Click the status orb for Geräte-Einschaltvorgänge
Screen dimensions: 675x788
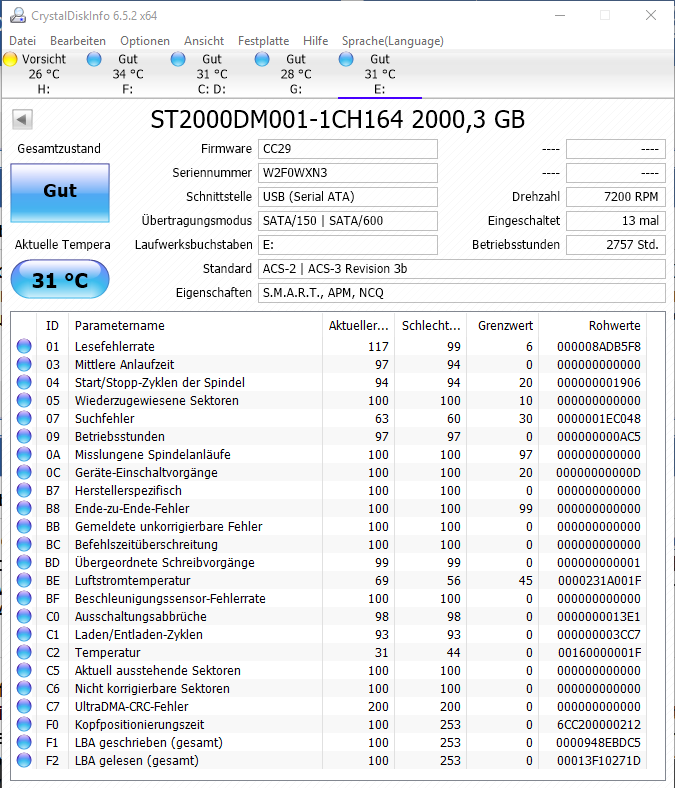(24, 472)
